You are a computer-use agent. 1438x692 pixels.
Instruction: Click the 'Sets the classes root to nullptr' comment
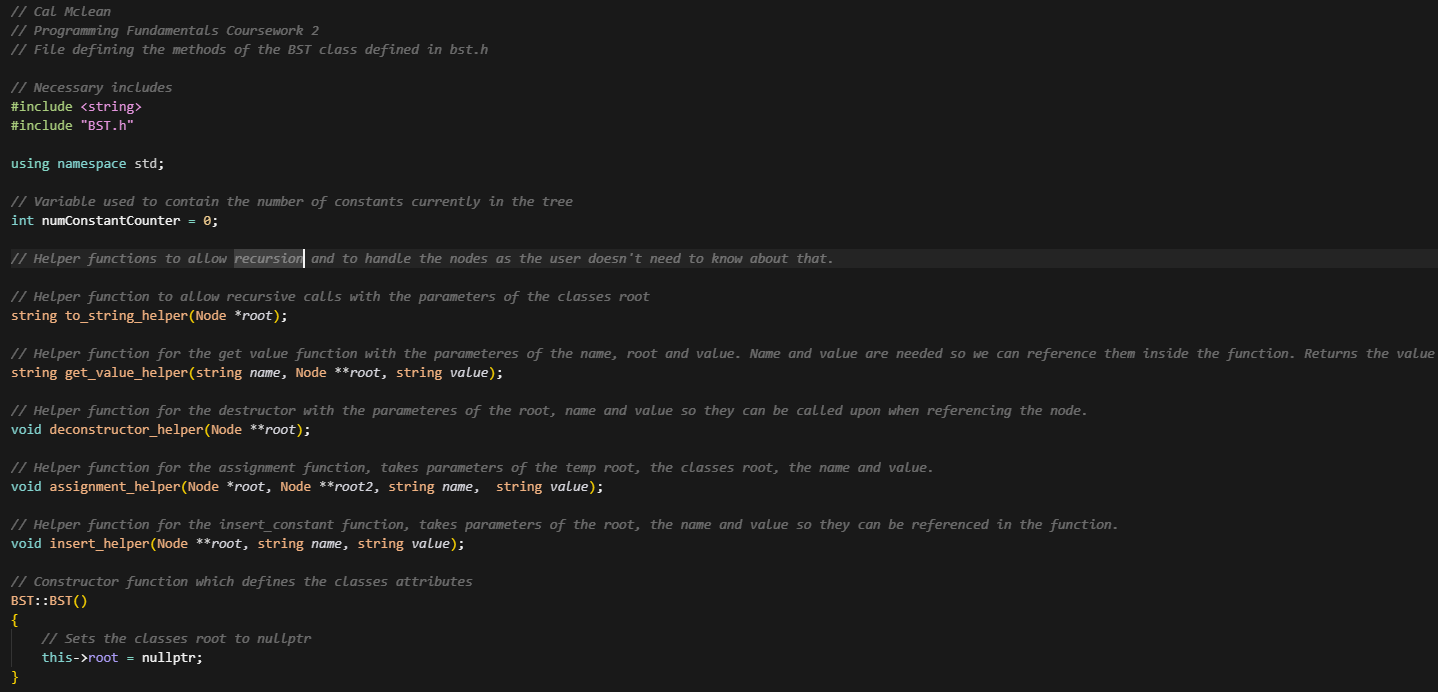[179, 639]
